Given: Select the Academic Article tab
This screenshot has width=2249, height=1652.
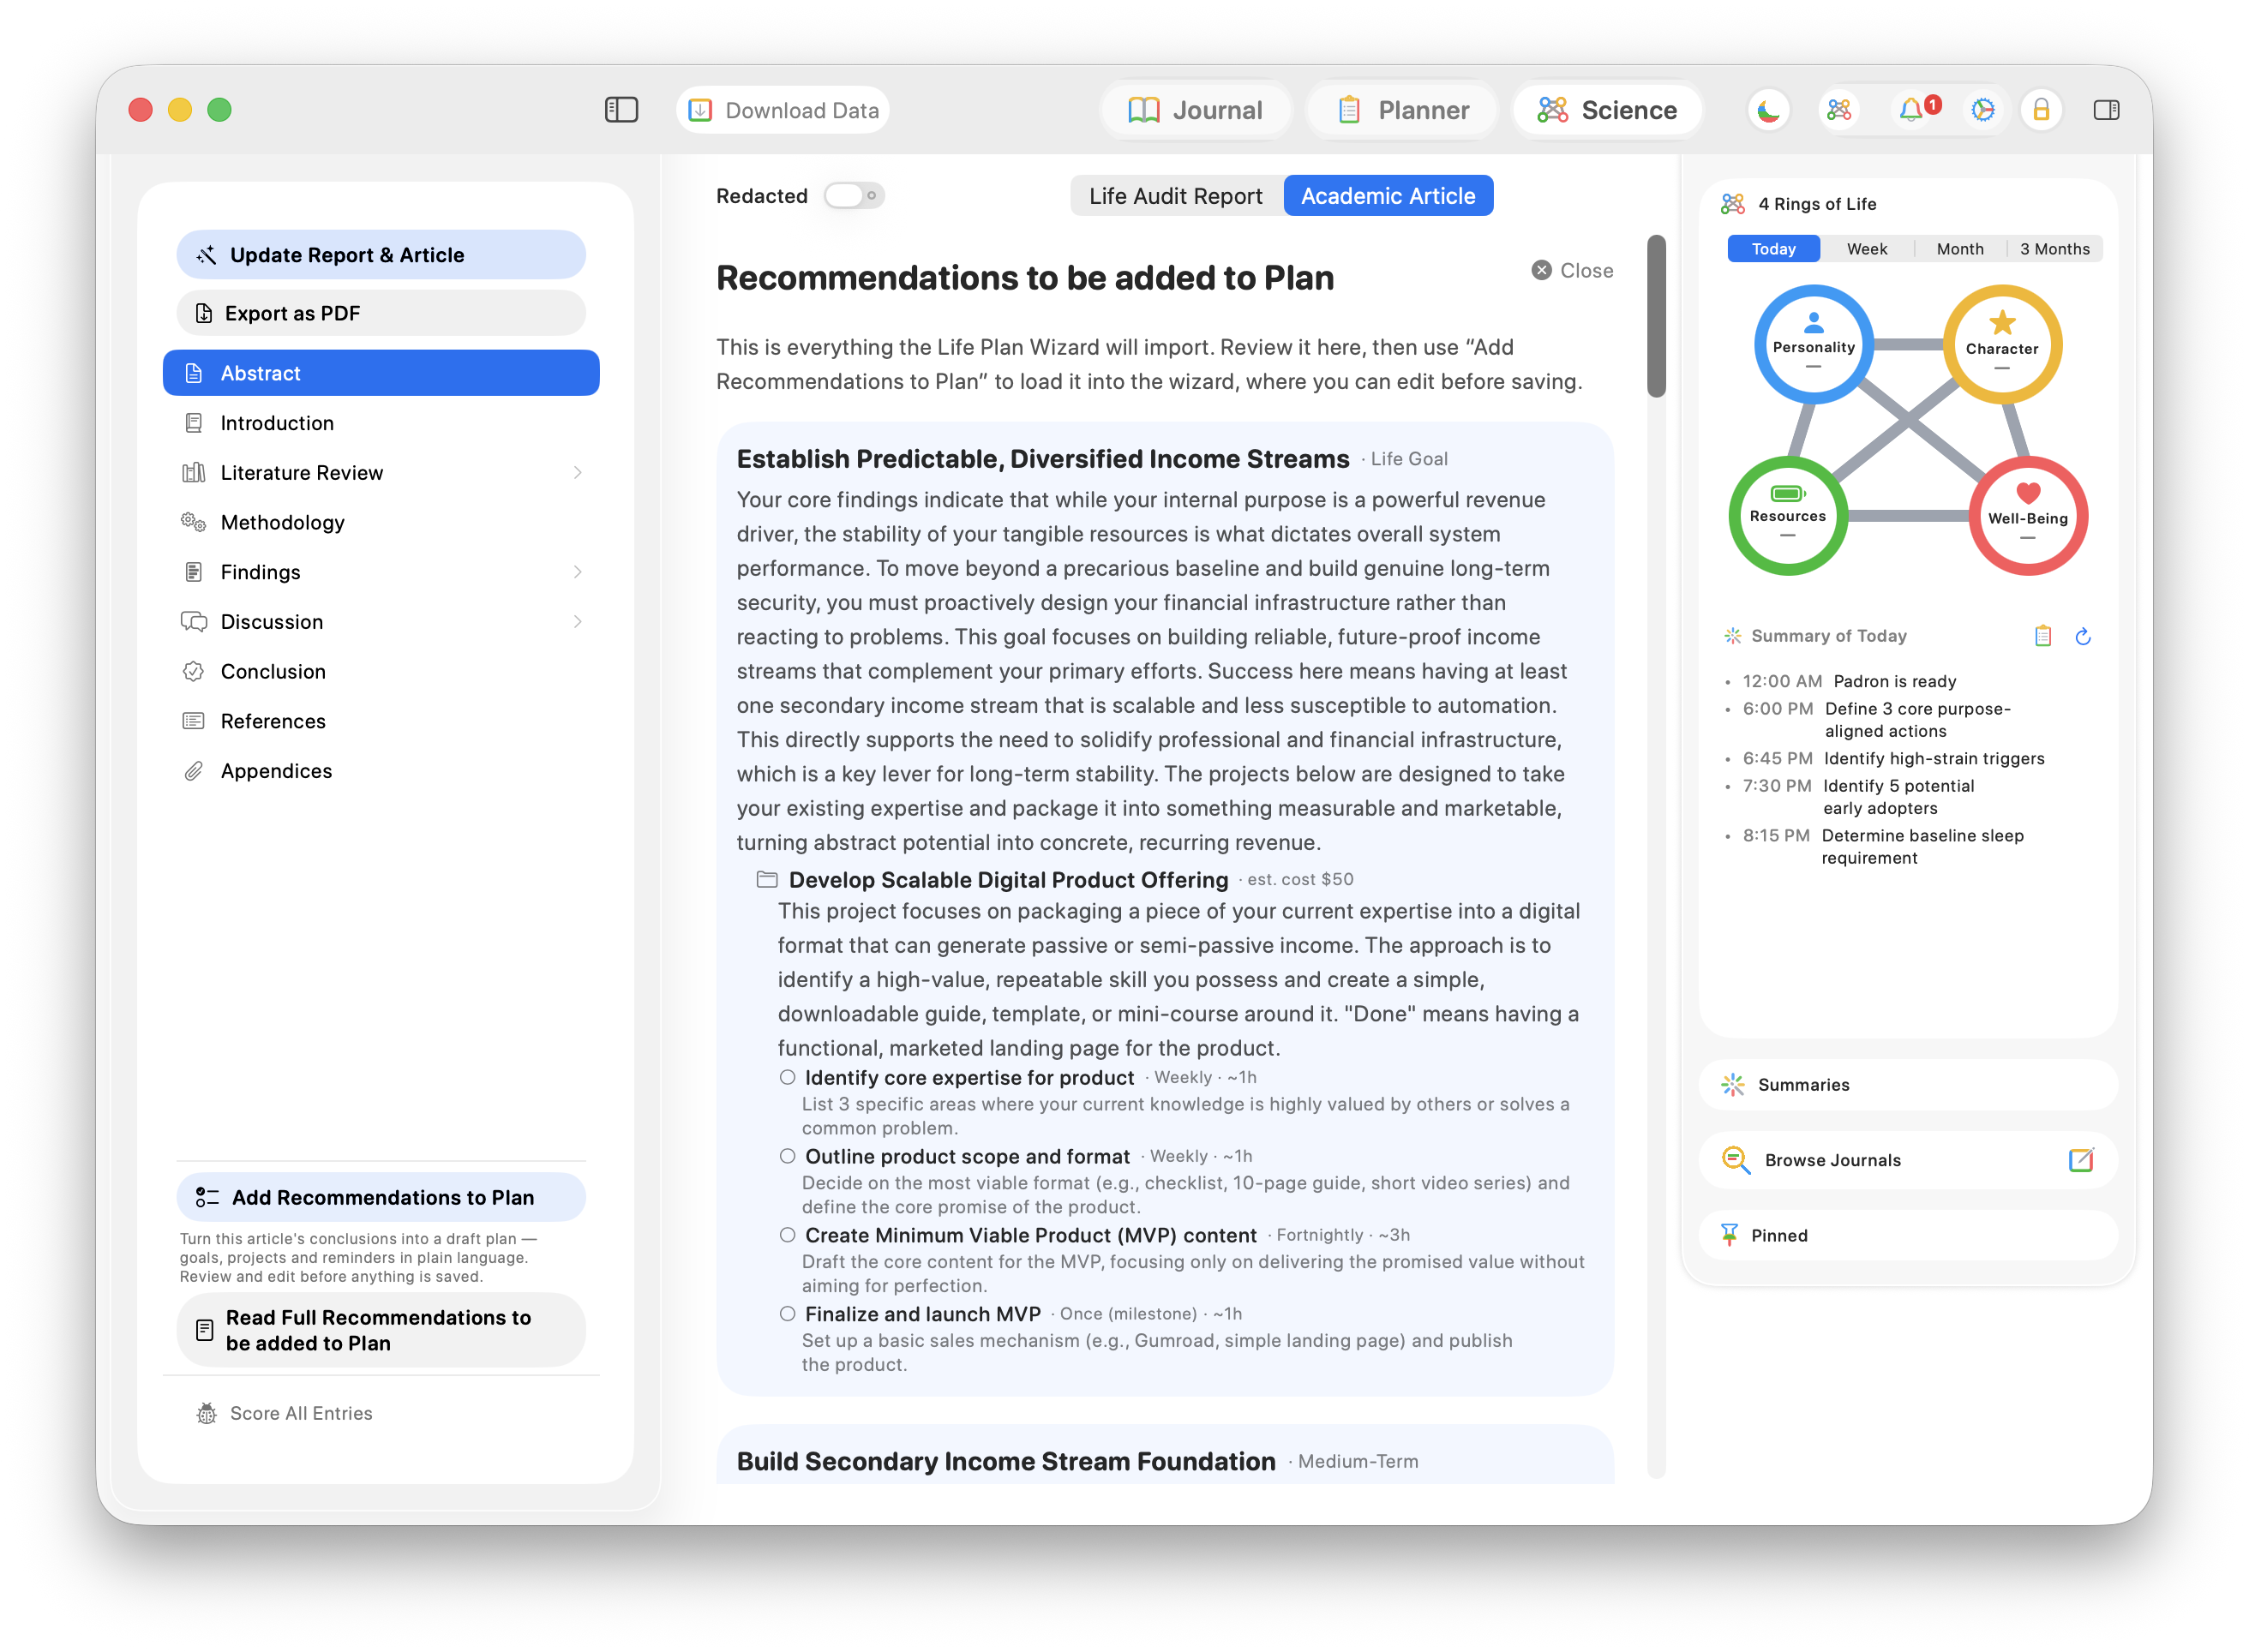Looking at the screenshot, I should click(1388, 196).
